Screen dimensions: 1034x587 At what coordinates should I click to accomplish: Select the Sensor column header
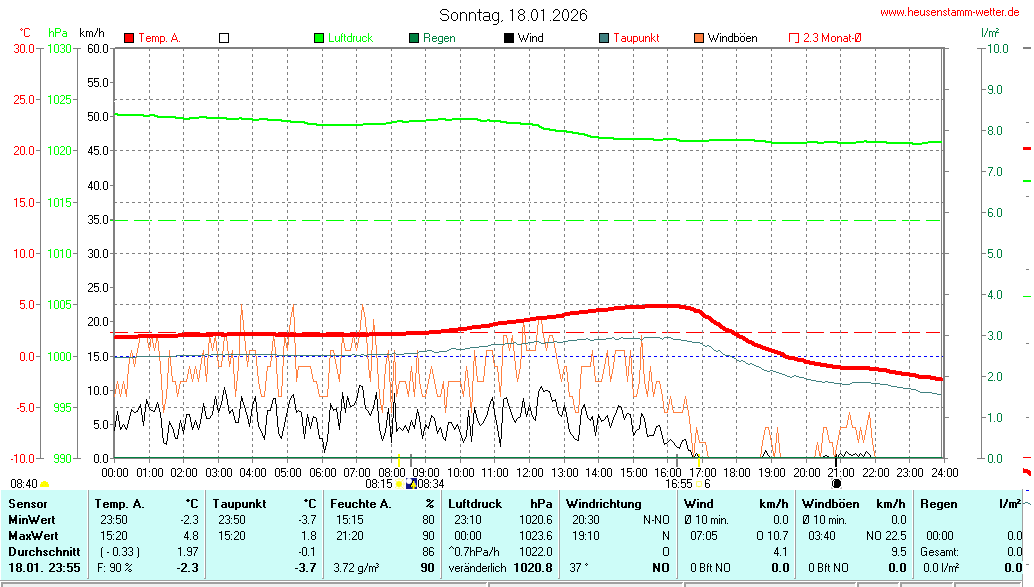pos(28,504)
